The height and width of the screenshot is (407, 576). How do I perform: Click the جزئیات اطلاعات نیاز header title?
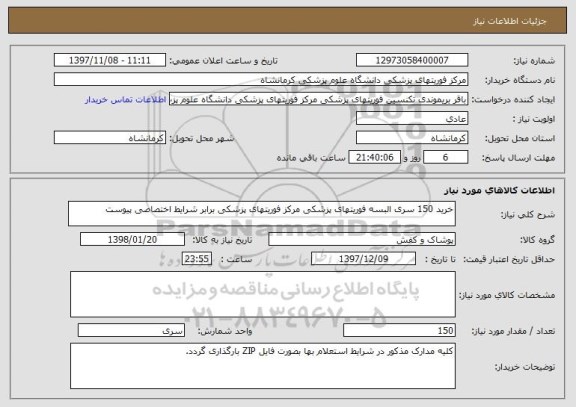coord(510,21)
